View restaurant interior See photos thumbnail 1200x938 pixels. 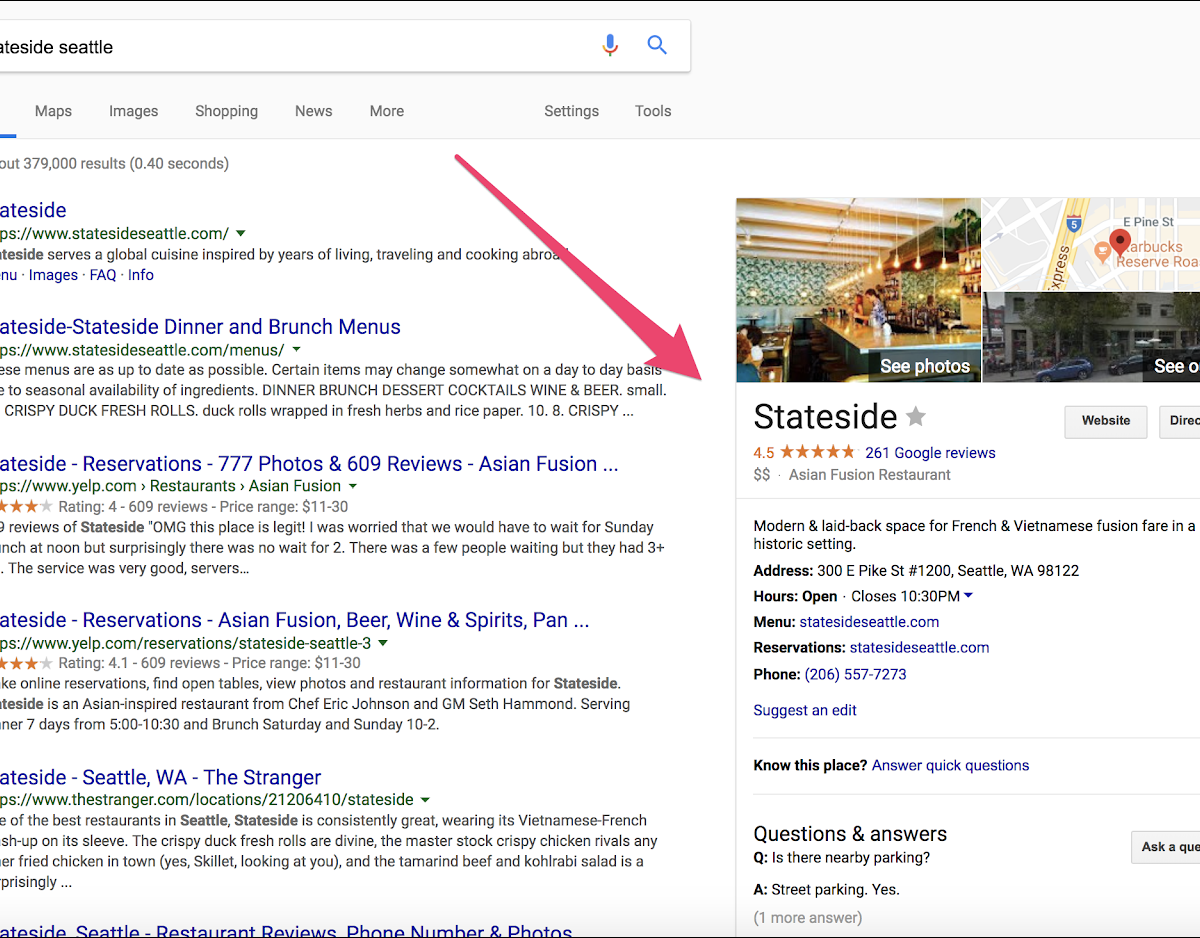coord(858,290)
